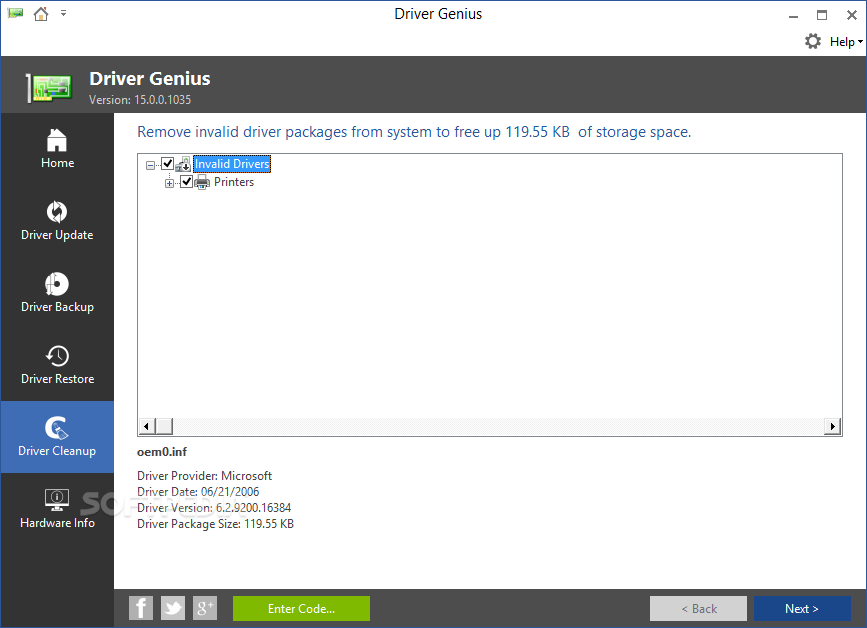Open the Driver Backup section
Image resolution: width=867 pixels, height=628 pixels.
coord(57,292)
